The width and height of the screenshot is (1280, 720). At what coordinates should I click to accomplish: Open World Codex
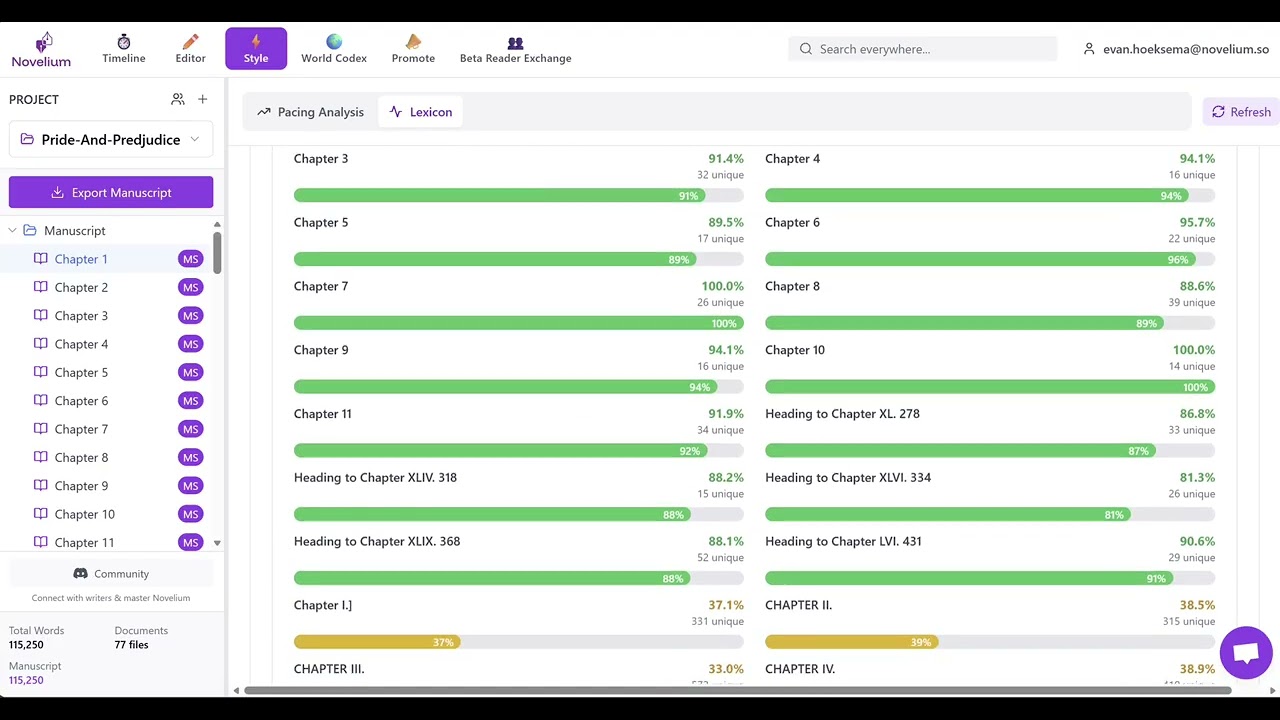pyautogui.click(x=334, y=49)
